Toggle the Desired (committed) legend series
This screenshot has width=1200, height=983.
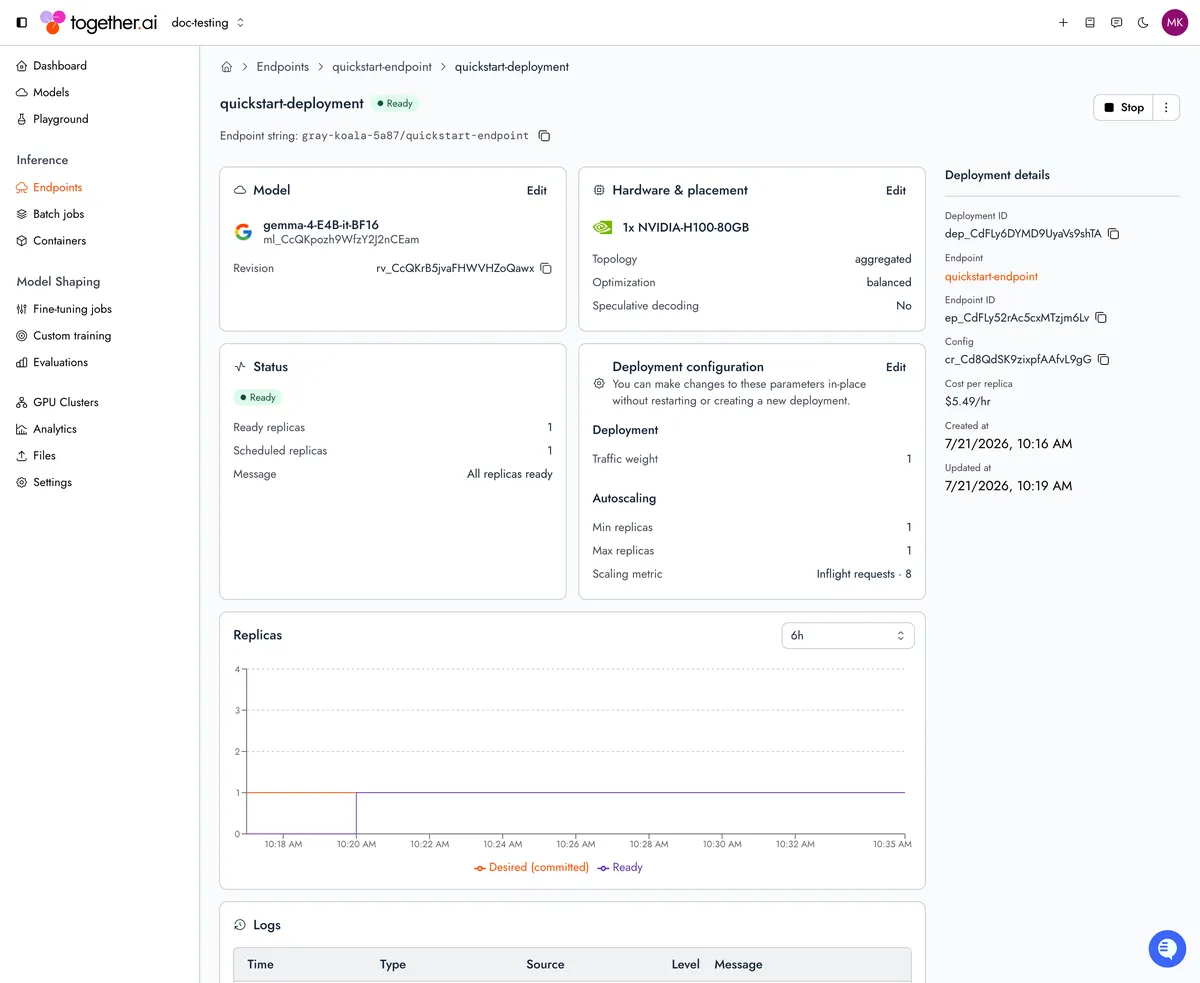pos(531,867)
